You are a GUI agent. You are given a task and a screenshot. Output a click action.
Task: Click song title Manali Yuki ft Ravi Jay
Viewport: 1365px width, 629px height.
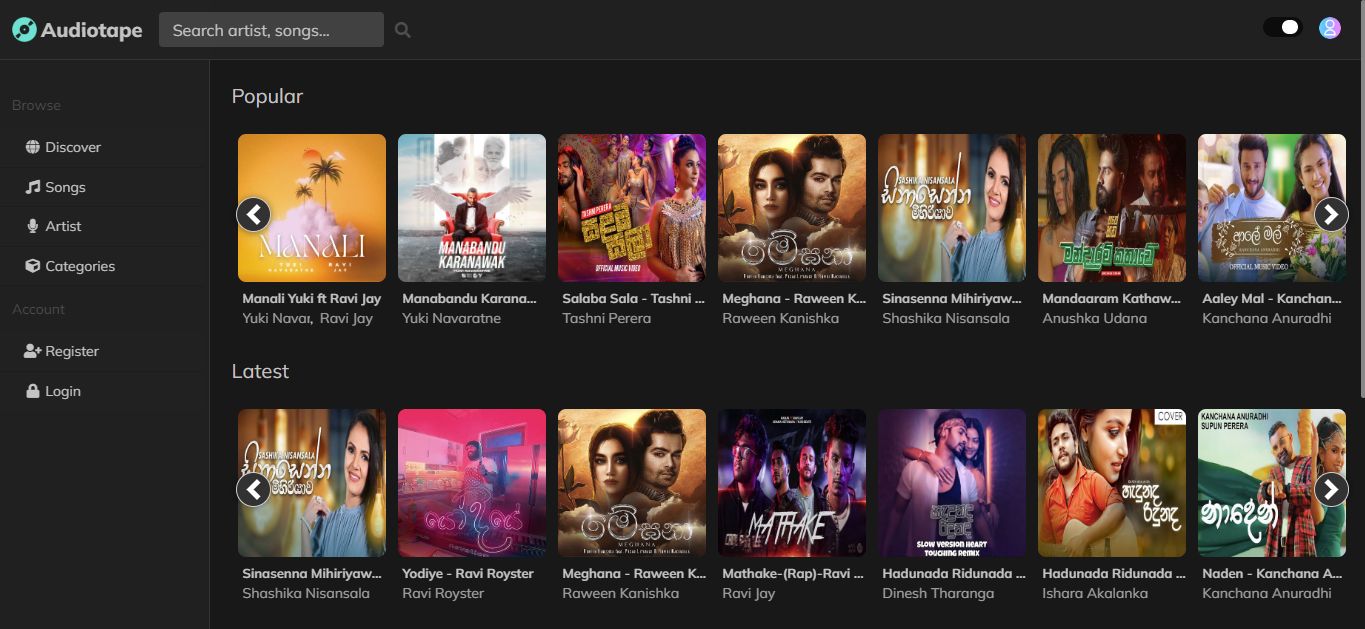(312, 298)
